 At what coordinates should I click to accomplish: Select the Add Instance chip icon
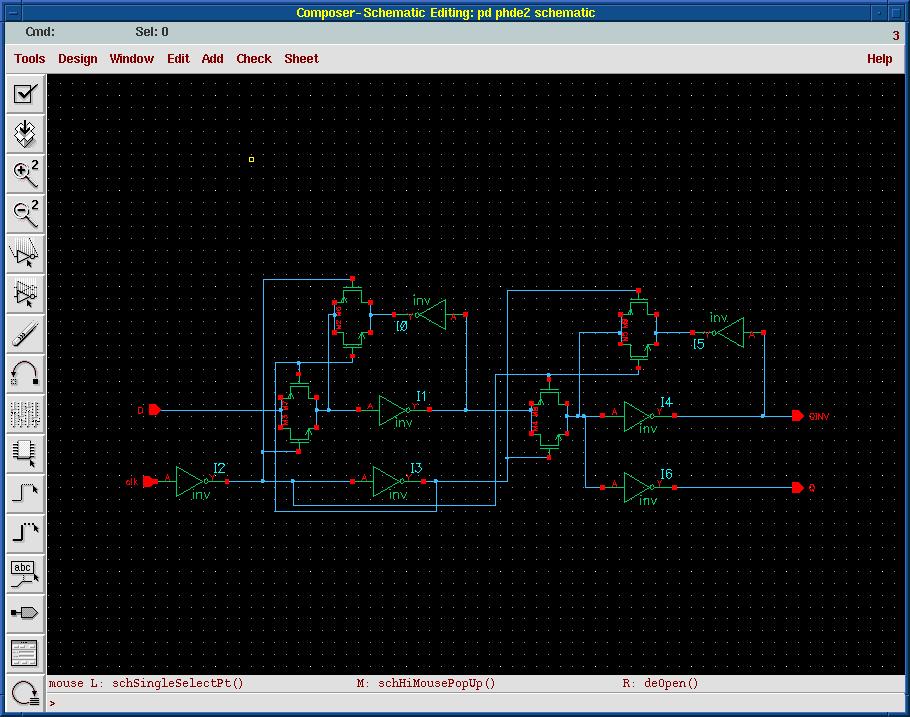click(x=24, y=453)
